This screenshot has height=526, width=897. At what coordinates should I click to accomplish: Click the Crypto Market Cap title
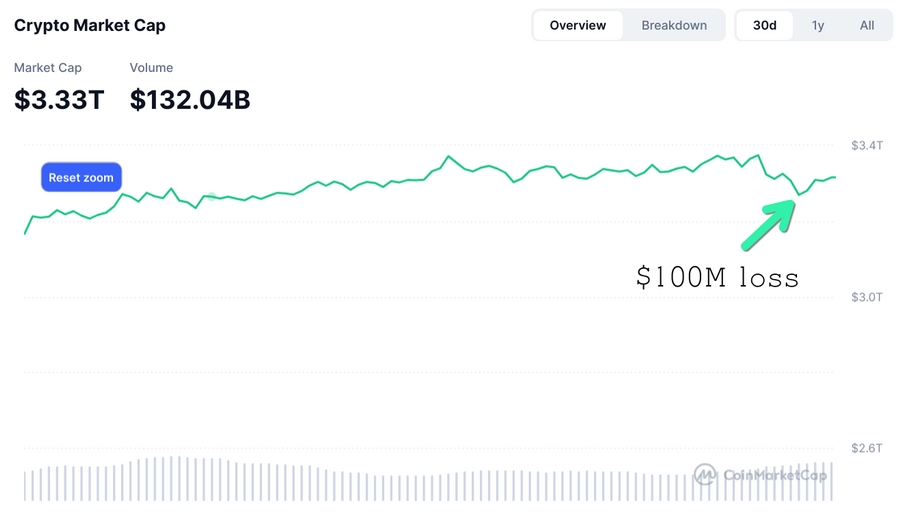pyautogui.click(x=90, y=25)
